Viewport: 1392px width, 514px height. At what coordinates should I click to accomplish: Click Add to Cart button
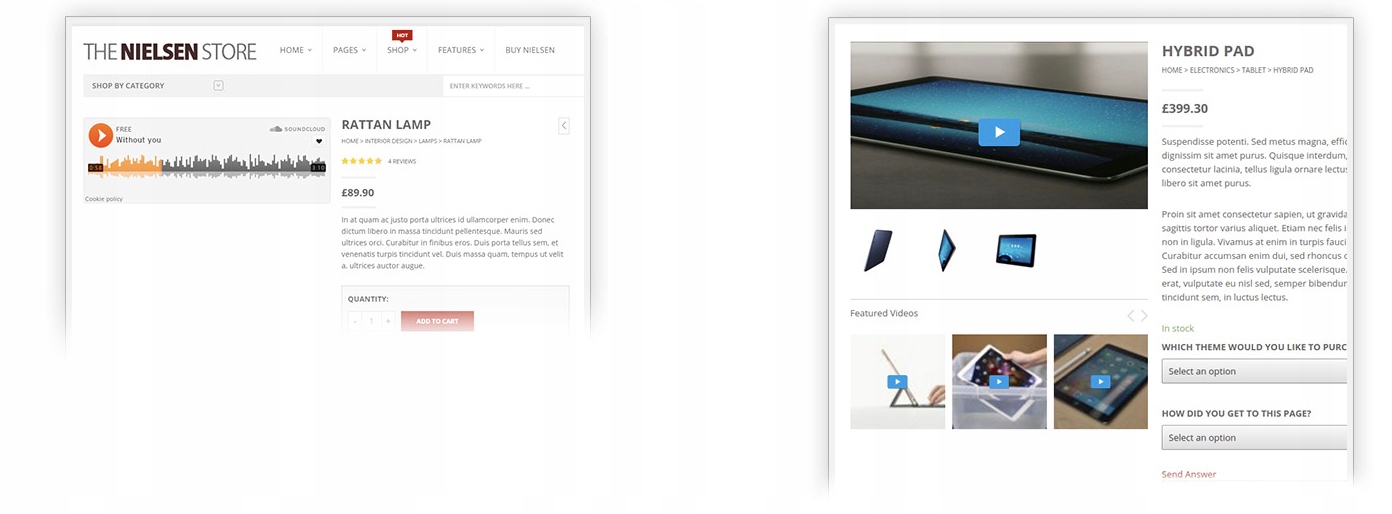point(437,321)
